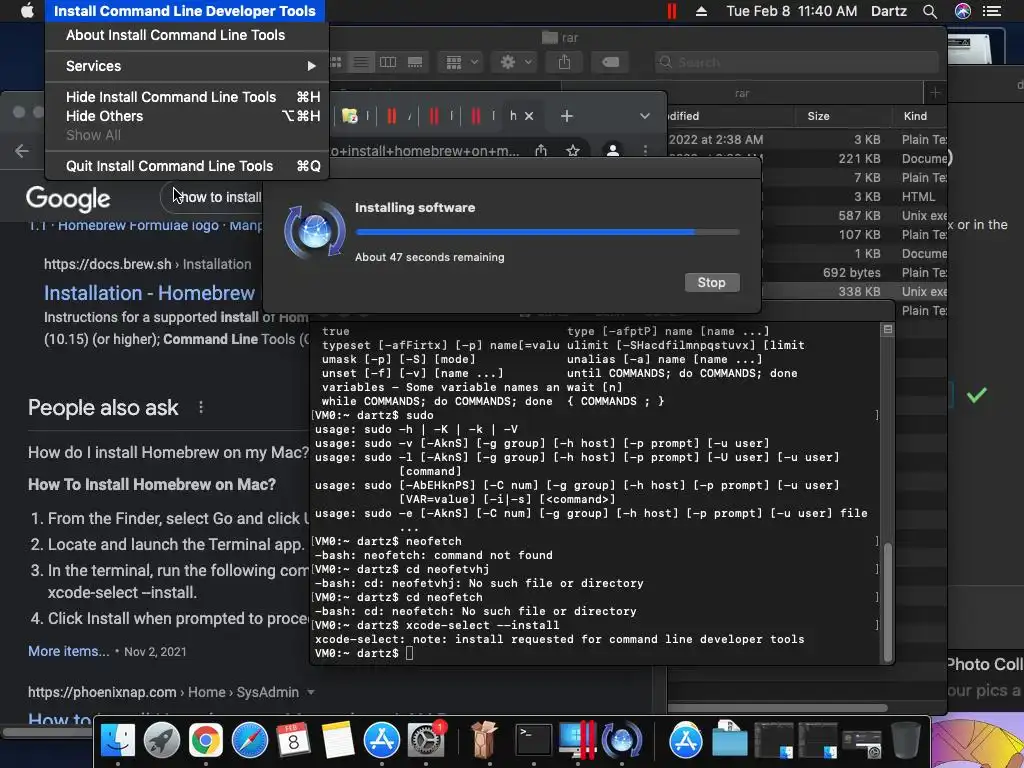Switch Finder to list view
This screenshot has height=768, width=1024.
click(360, 62)
